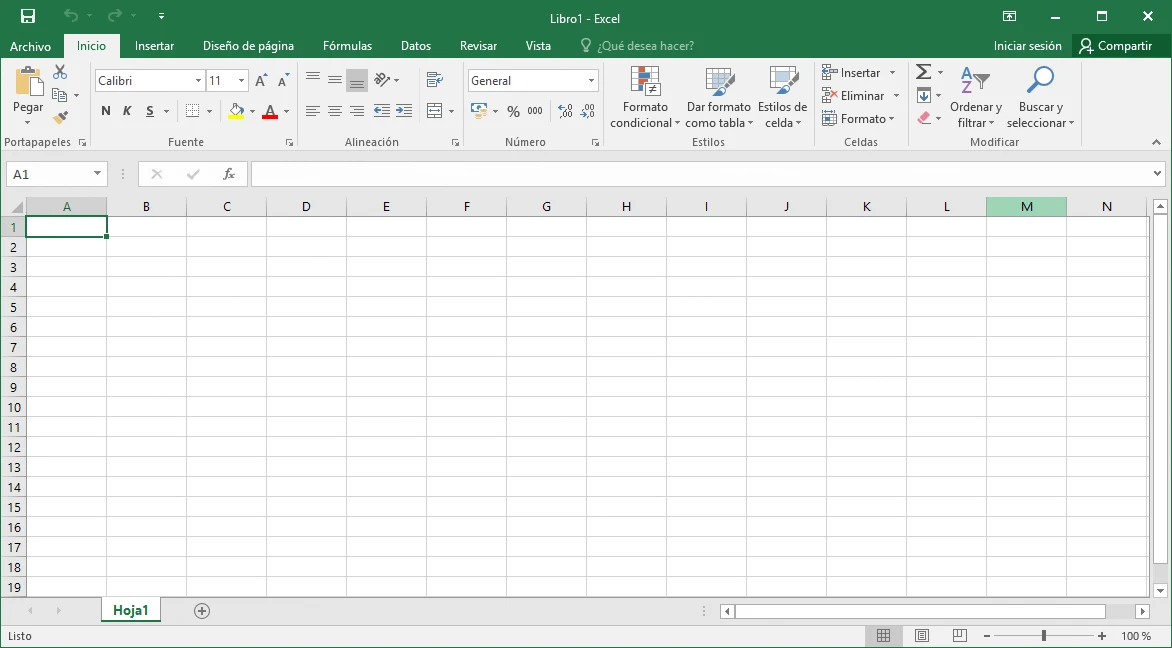Click the Insert function fx icon
The height and width of the screenshot is (648, 1172).
(x=228, y=174)
